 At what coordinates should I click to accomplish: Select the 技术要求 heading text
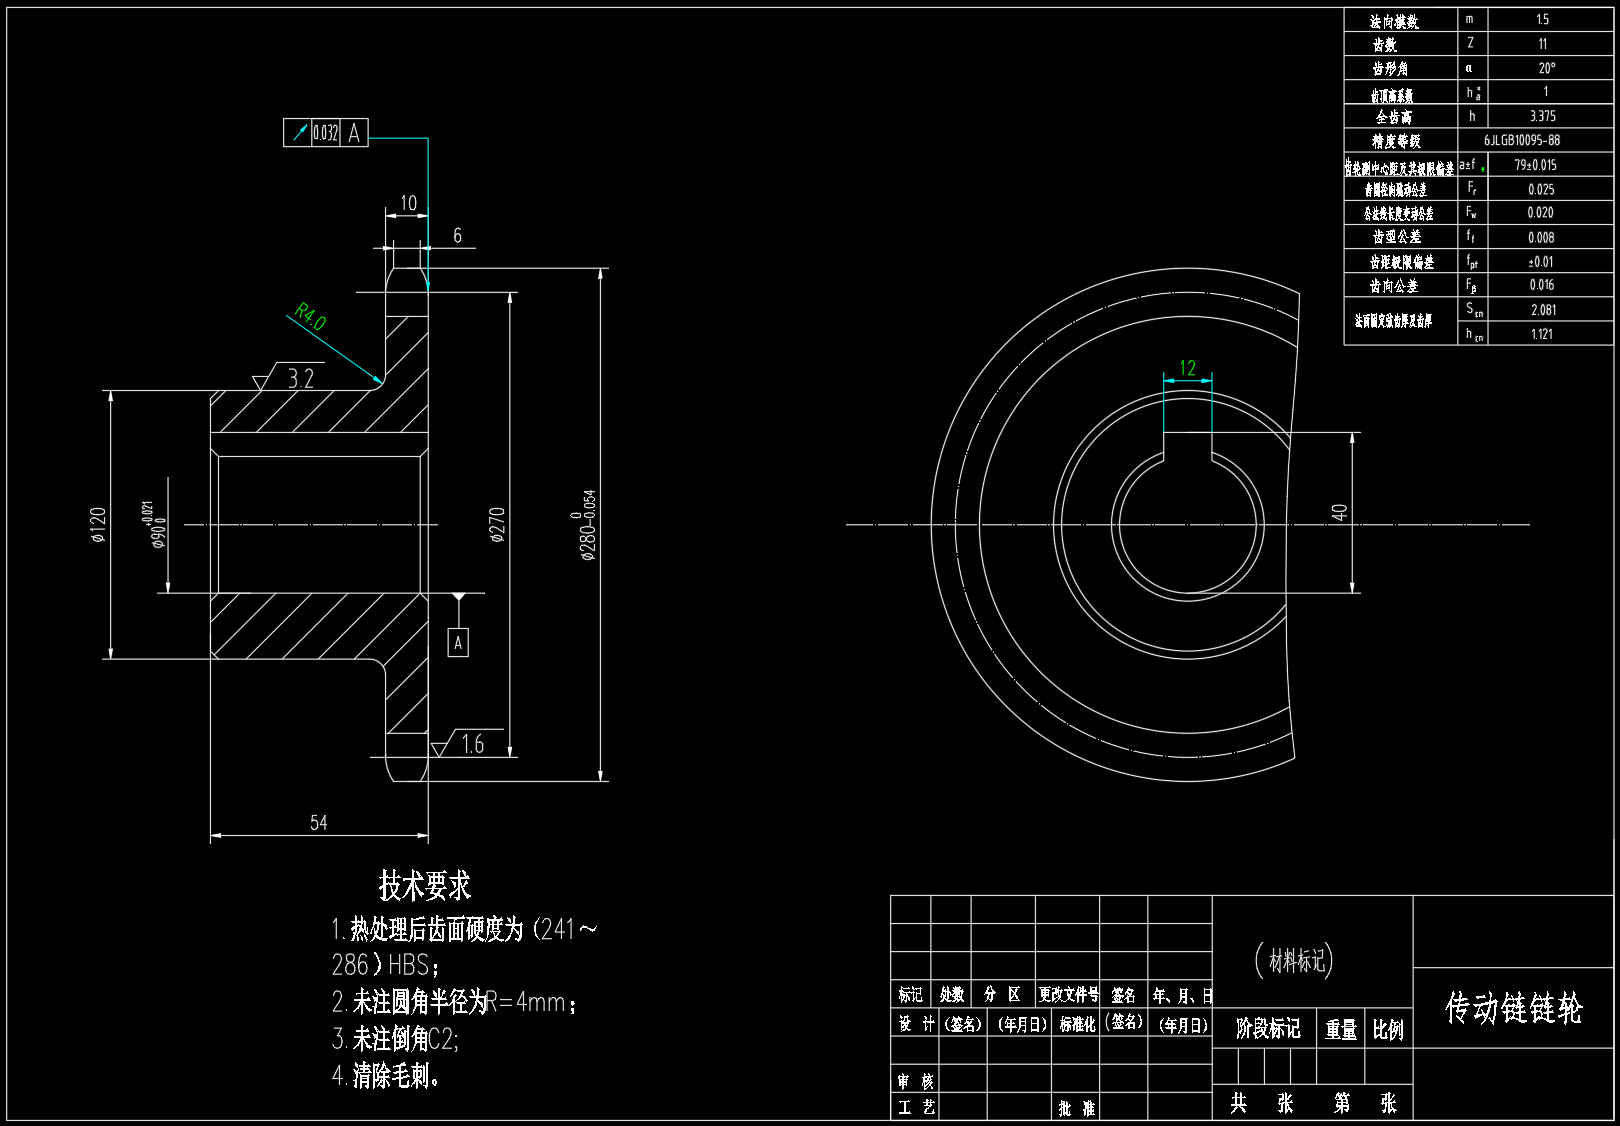(424, 886)
